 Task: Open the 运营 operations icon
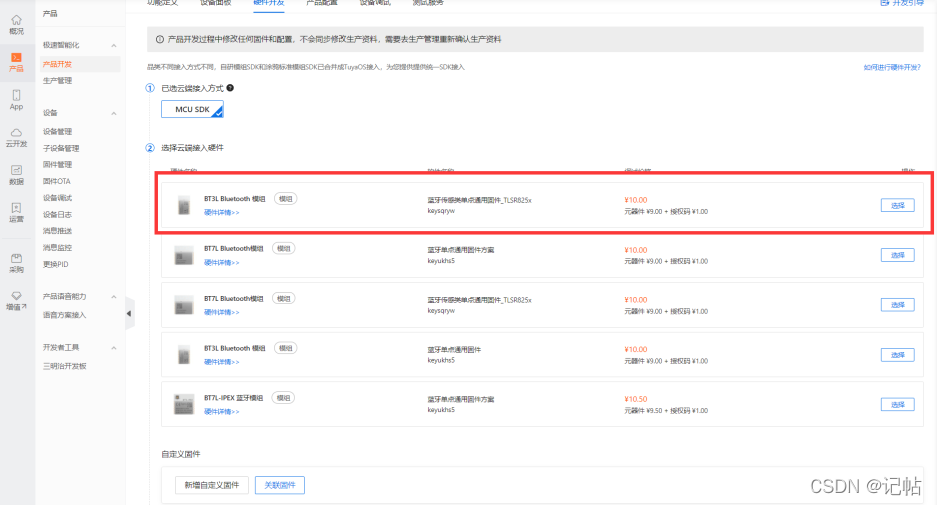[x=16, y=207]
